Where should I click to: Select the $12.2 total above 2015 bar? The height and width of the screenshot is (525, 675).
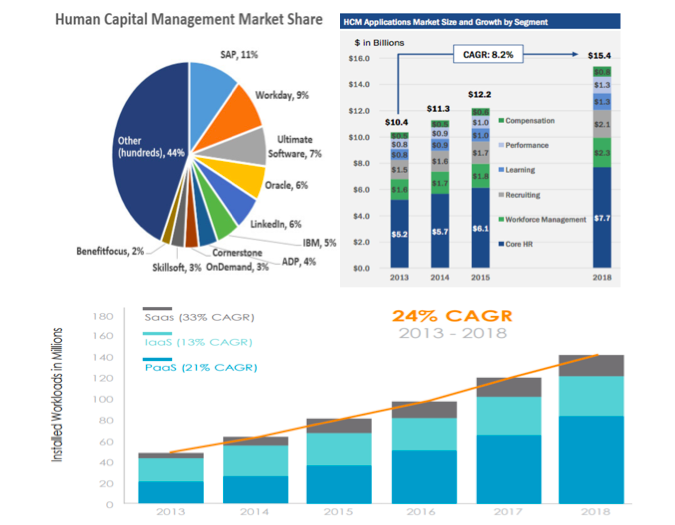click(480, 94)
